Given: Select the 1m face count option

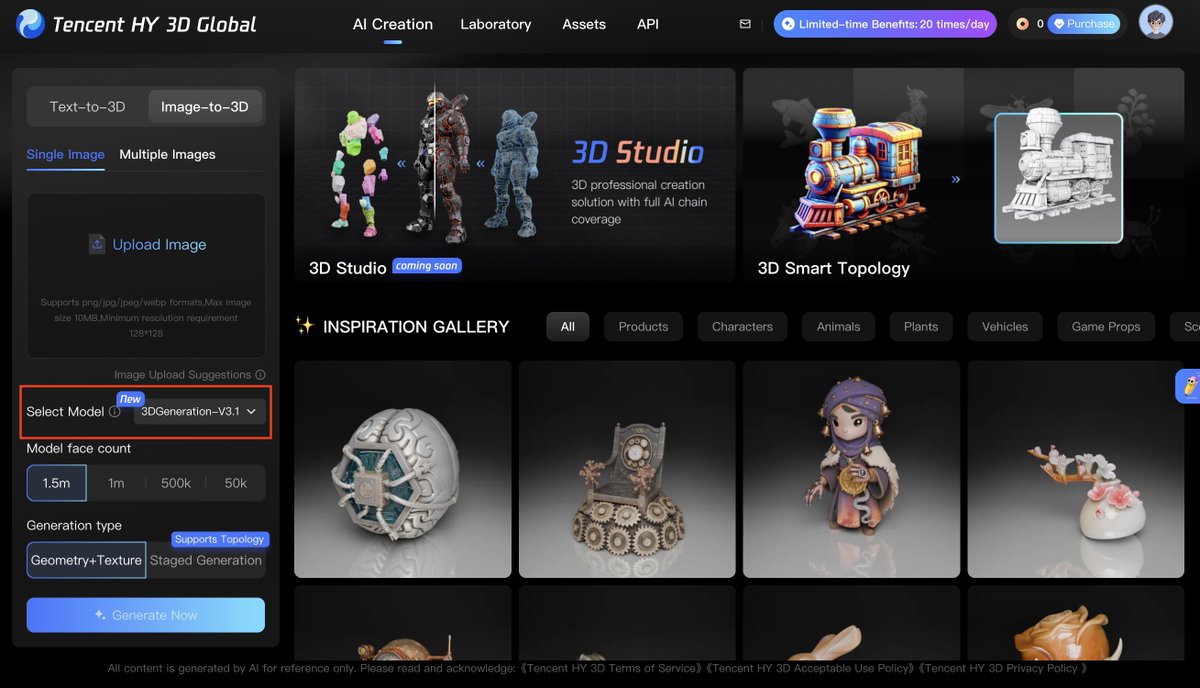Looking at the screenshot, I should point(116,483).
